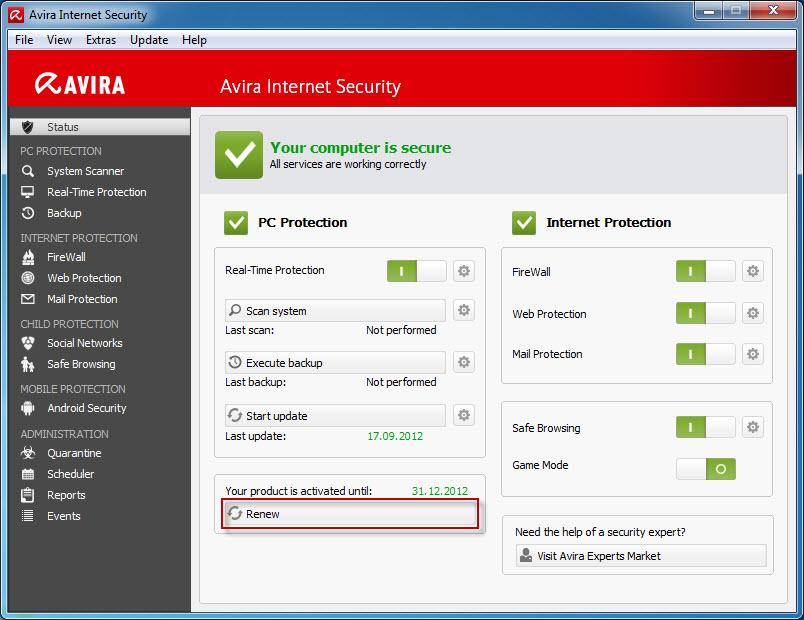
Task: Click the Reports clipboard icon
Action: click(x=28, y=495)
